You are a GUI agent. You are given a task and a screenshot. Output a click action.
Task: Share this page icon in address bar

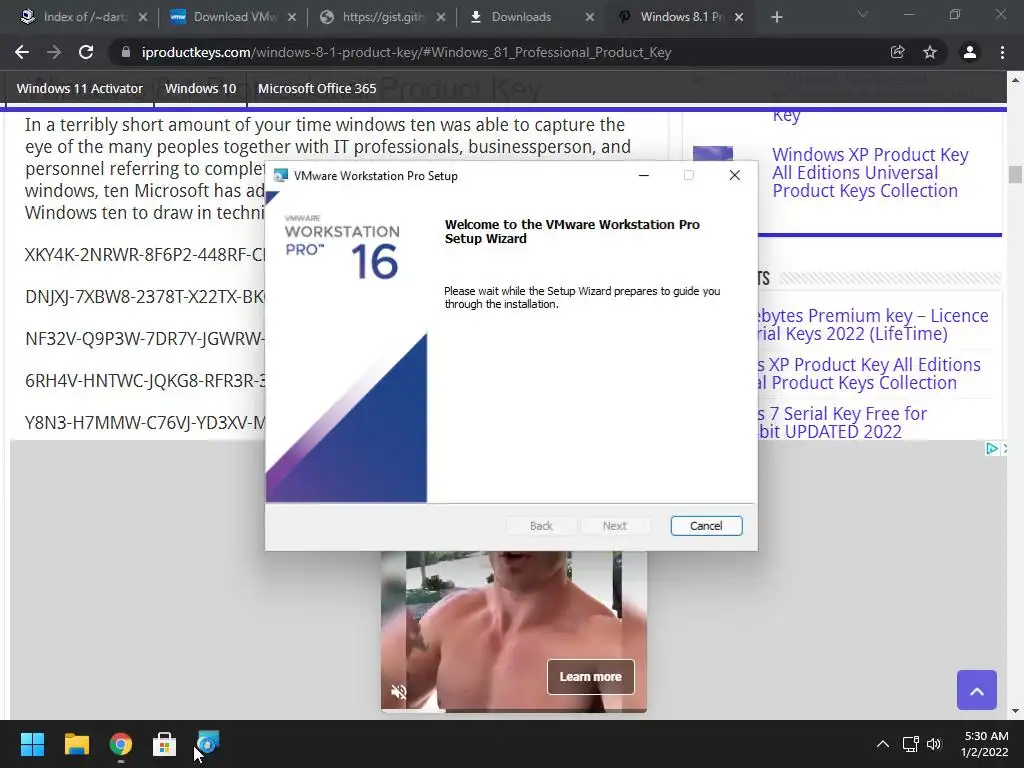click(x=897, y=52)
